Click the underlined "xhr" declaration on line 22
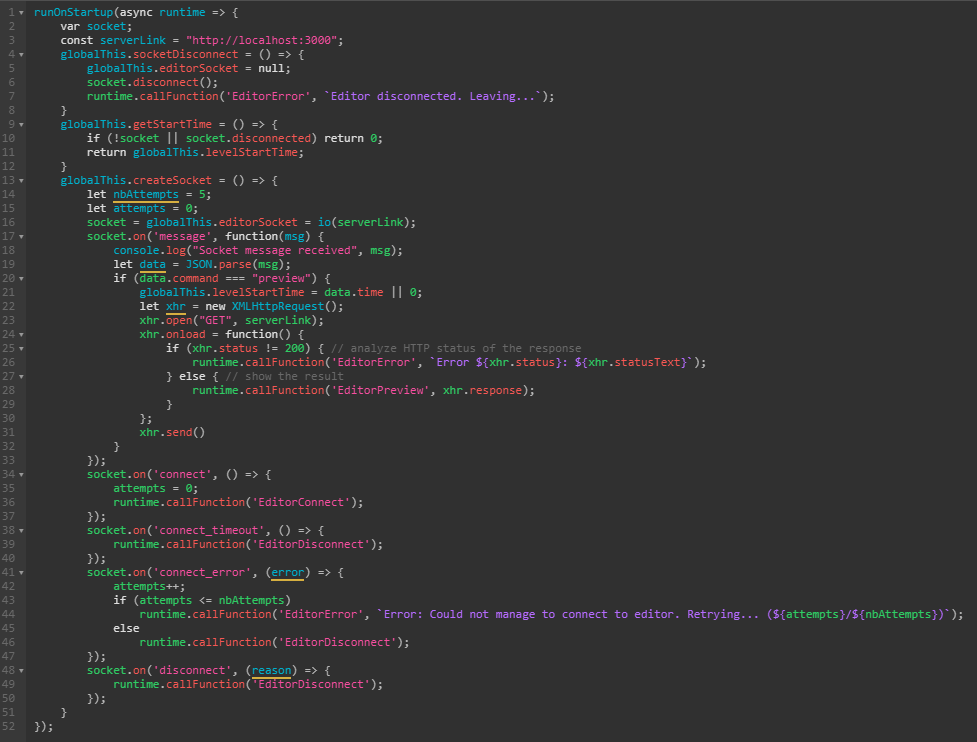This screenshot has width=977, height=742. click(x=176, y=307)
